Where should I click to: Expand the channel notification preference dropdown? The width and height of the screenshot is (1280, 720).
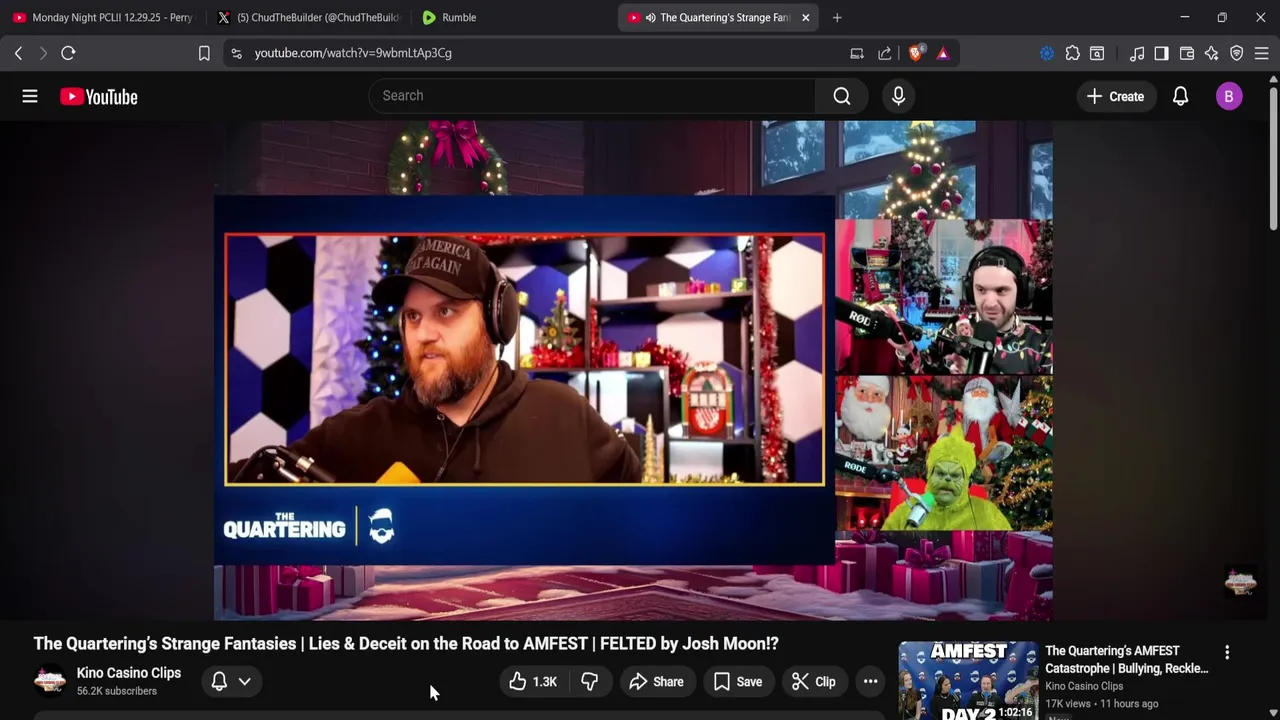click(231, 682)
